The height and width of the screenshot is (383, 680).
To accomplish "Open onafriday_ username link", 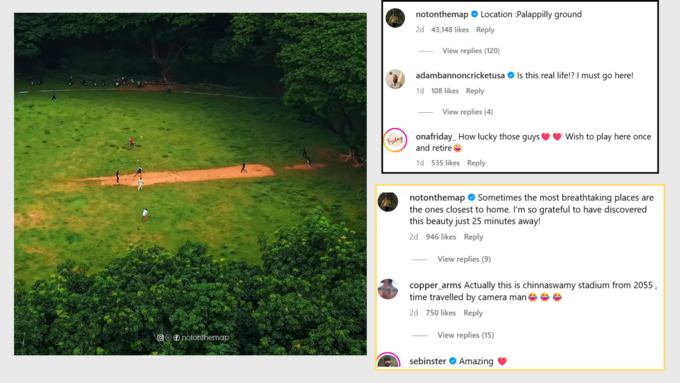I will point(436,137).
